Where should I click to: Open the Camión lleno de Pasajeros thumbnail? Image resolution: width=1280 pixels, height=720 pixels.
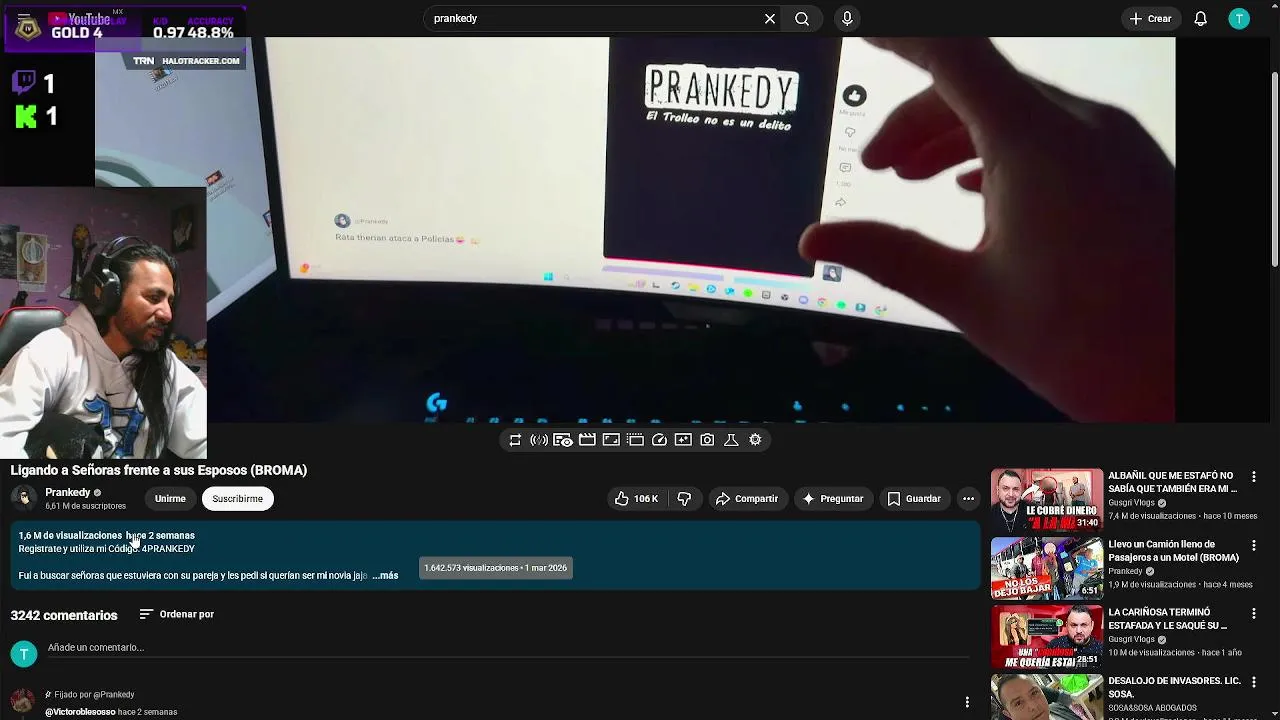pyautogui.click(x=1046, y=568)
